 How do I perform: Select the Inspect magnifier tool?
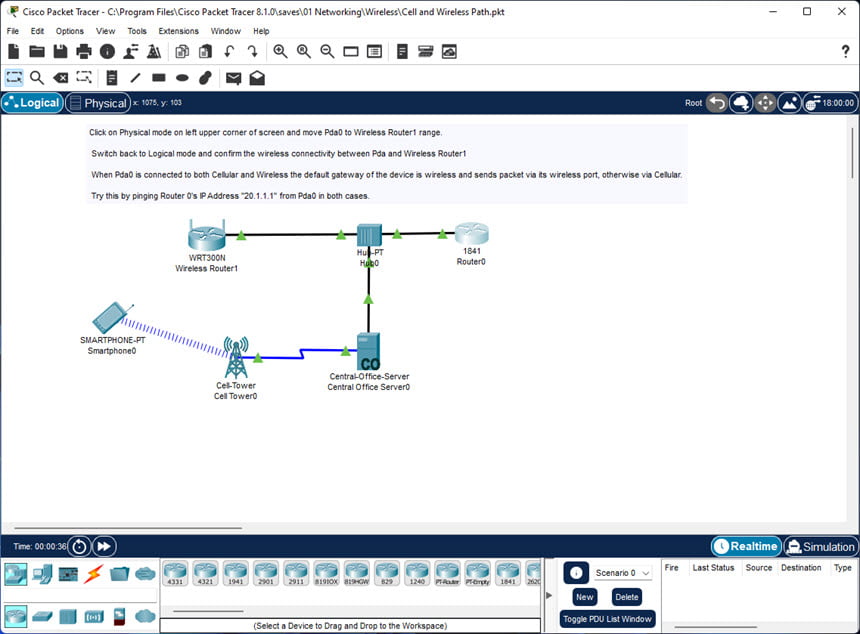pyautogui.click(x=37, y=78)
